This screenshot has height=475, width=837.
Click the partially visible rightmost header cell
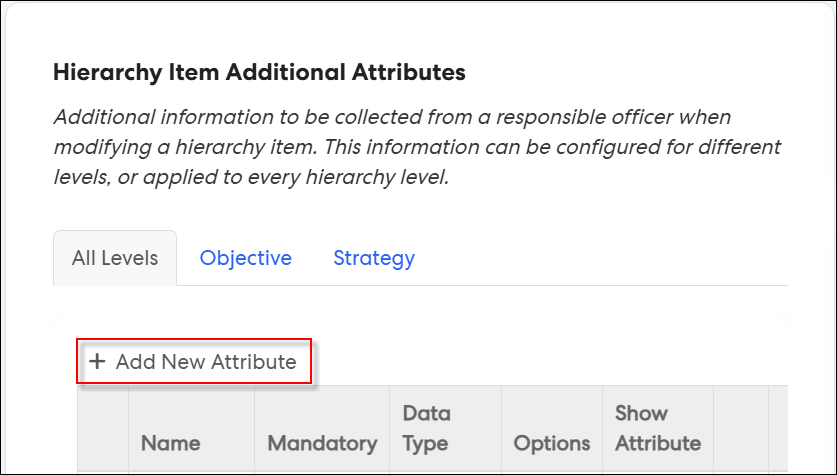pos(778,428)
